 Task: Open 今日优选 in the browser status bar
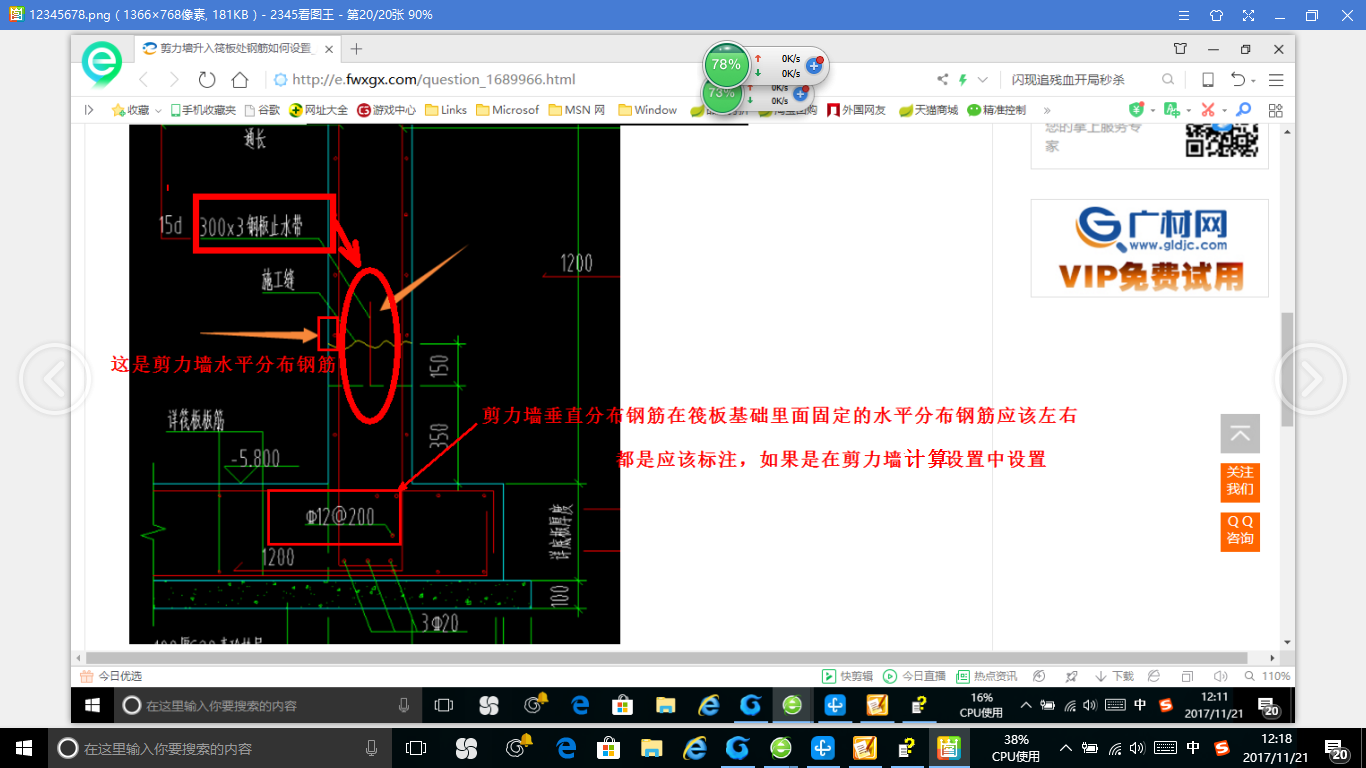point(112,676)
